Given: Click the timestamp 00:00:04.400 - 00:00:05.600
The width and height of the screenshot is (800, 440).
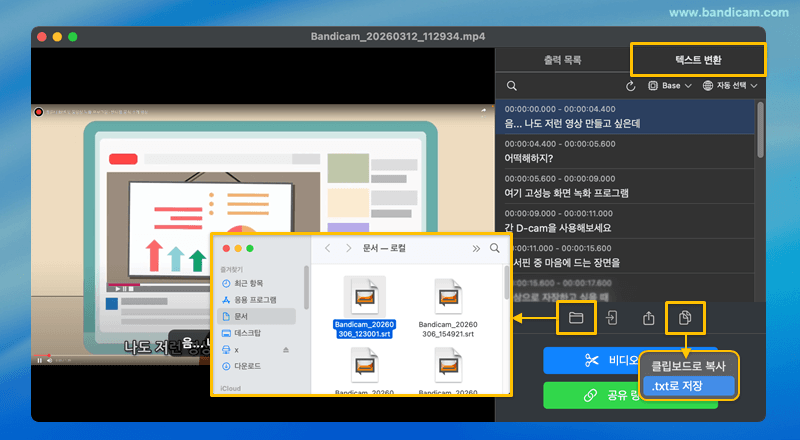Looking at the screenshot, I should click(x=560, y=144).
